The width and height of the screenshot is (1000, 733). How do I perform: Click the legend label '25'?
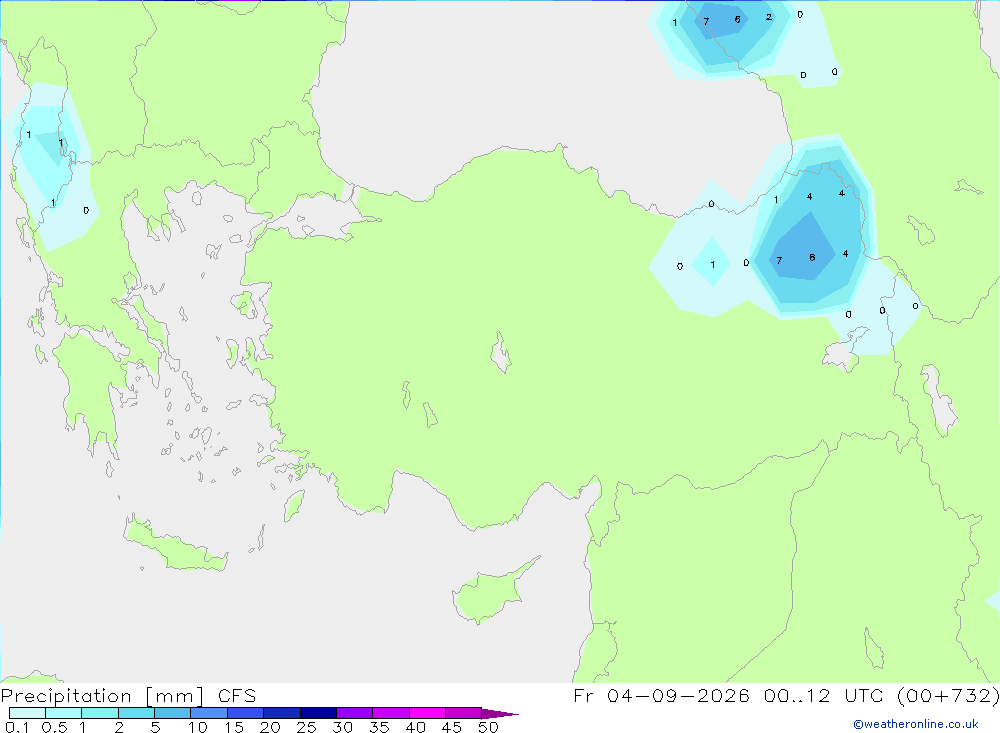(306, 727)
